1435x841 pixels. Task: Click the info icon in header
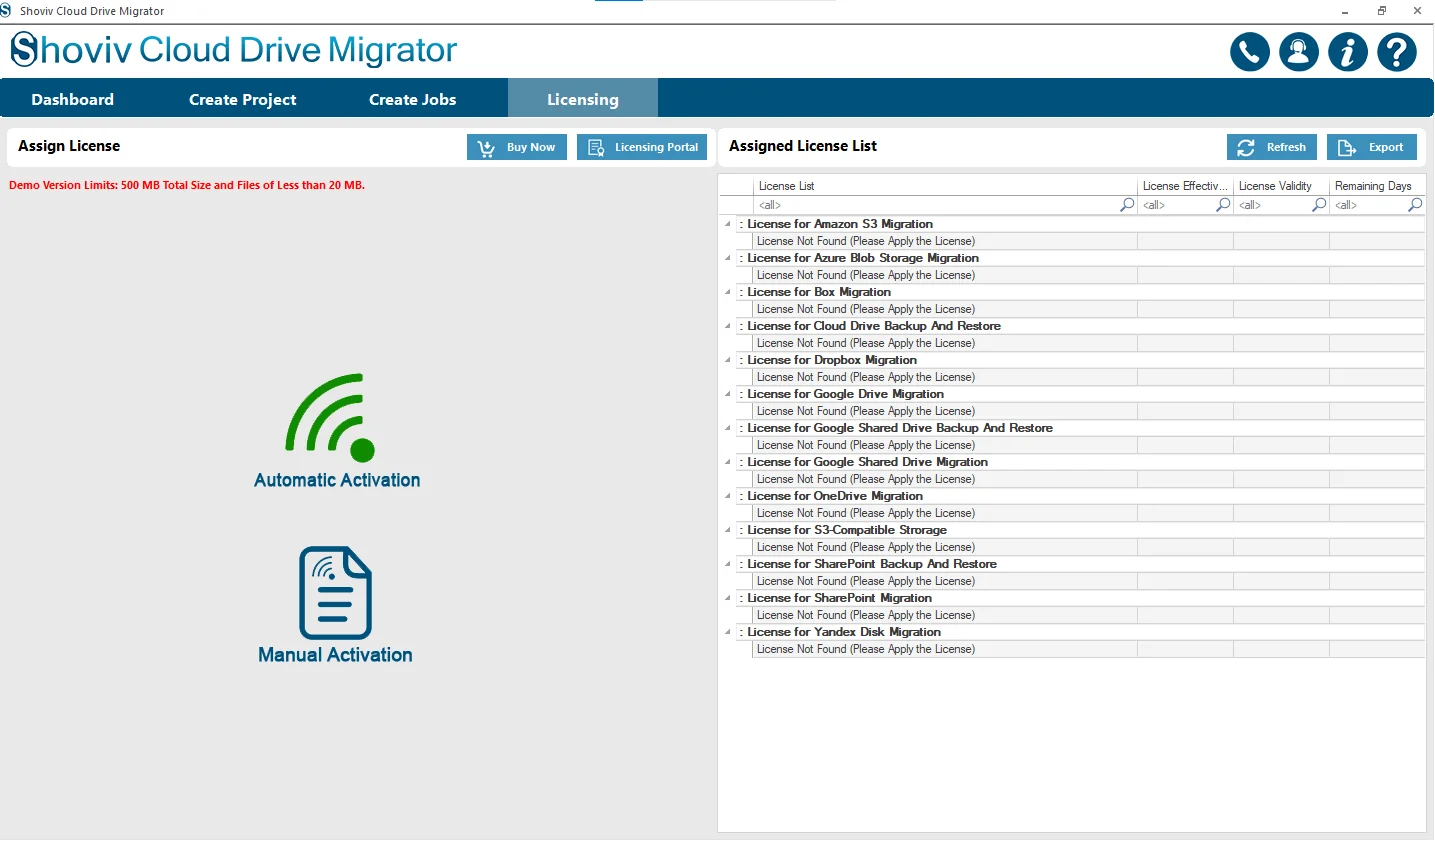pyautogui.click(x=1348, y=52)
